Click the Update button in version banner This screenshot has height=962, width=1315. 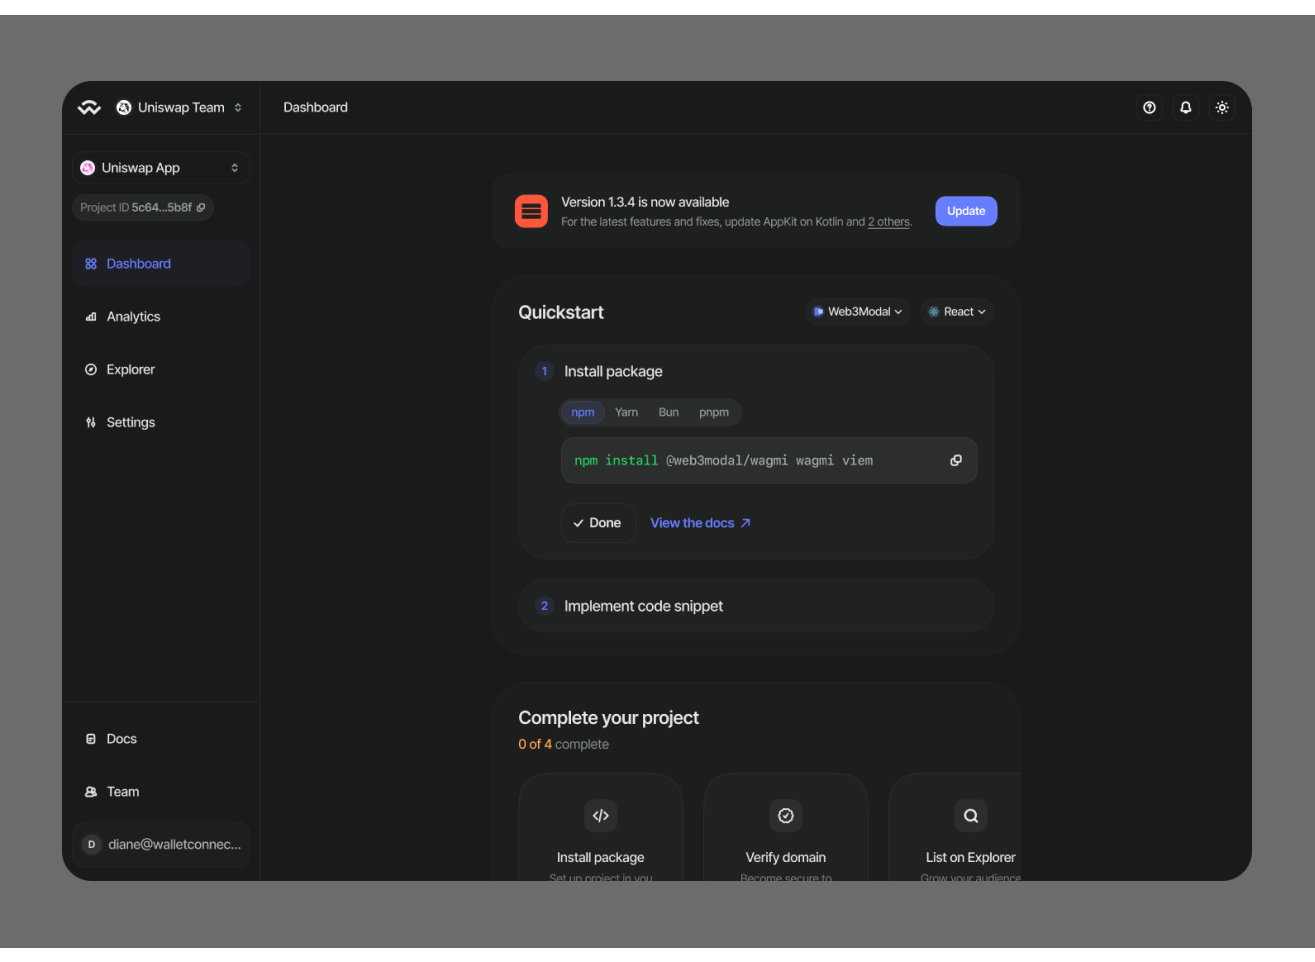965,211
